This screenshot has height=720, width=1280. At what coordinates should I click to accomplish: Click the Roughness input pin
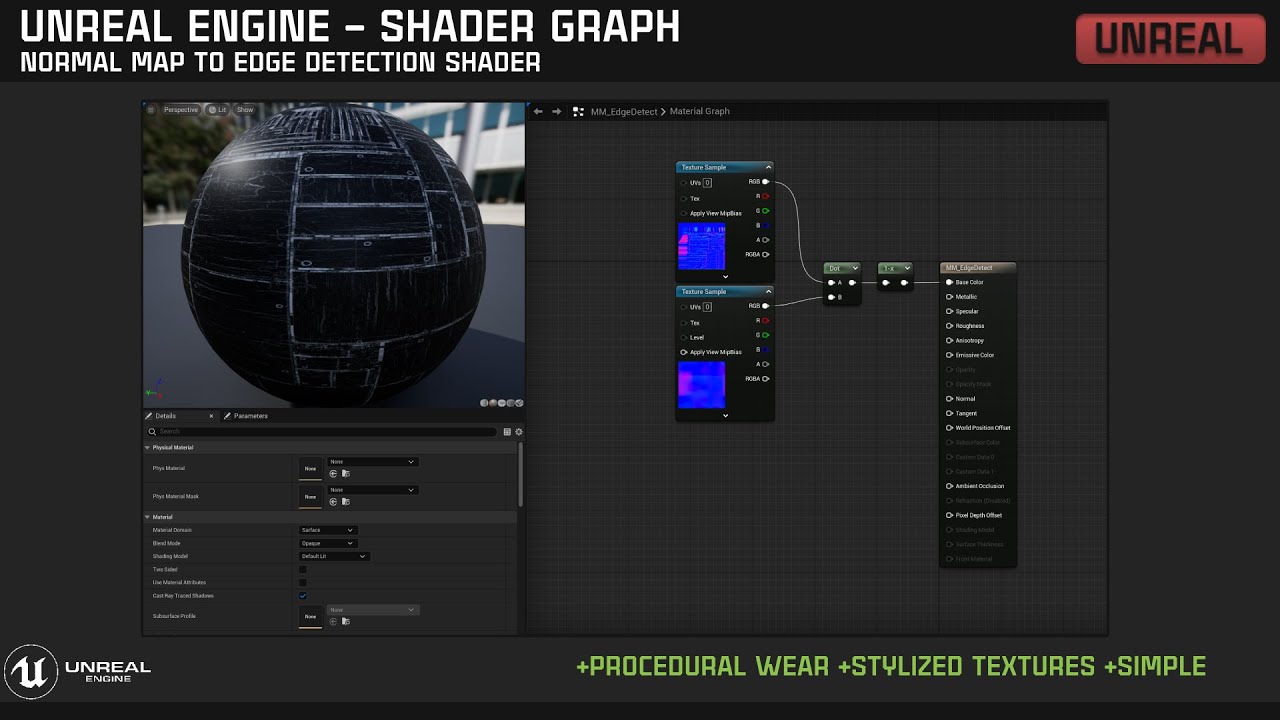949,326
